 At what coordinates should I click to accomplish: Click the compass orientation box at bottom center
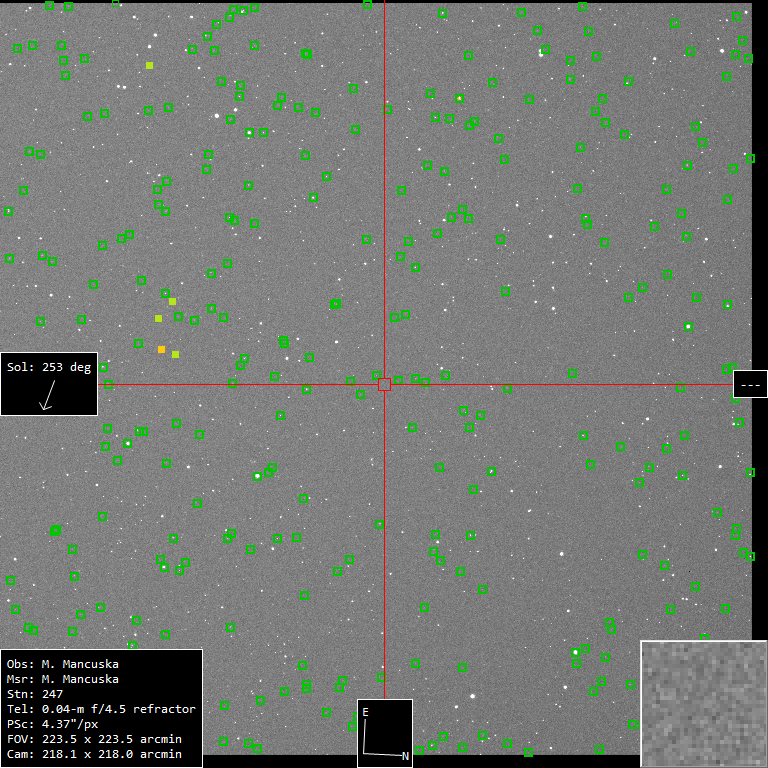pyautogui.click(x=384, y=733)
